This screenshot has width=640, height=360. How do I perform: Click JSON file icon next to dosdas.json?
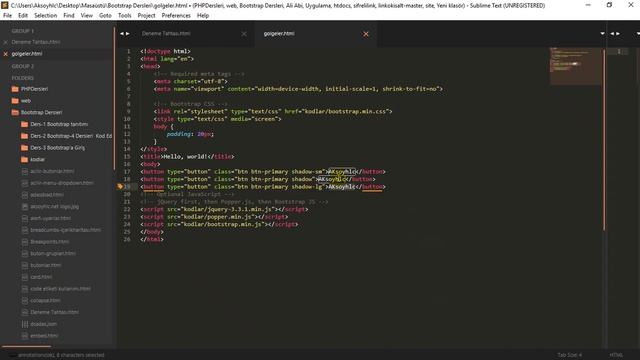click(x=24, y=324)
